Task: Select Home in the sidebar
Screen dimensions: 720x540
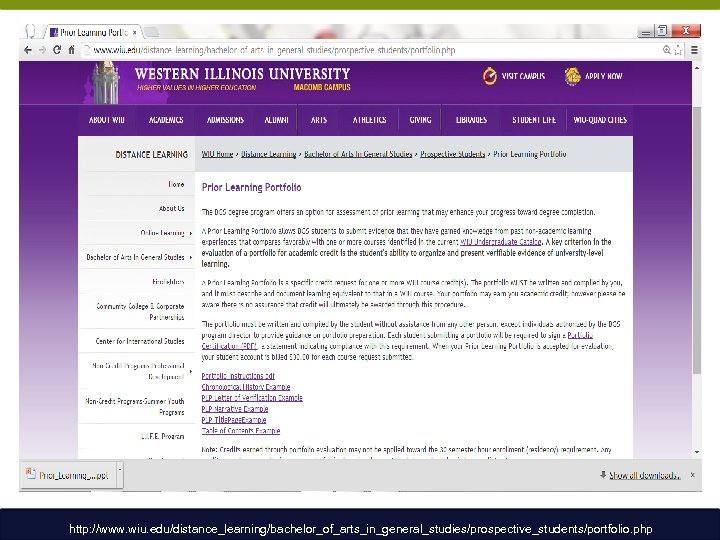Action: (x=176, y=184)
